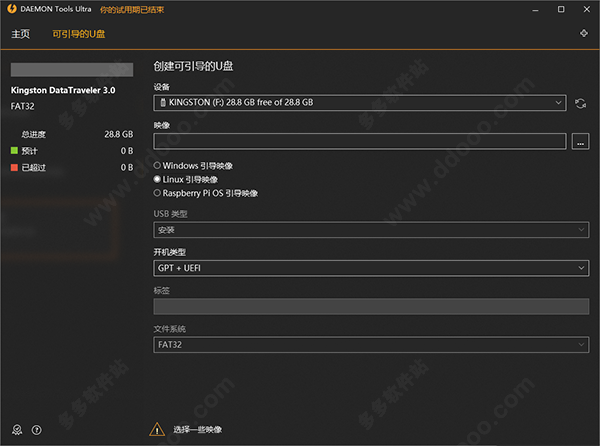Click the 创建可引导的U盘 heading

click(x=193, y=66)
